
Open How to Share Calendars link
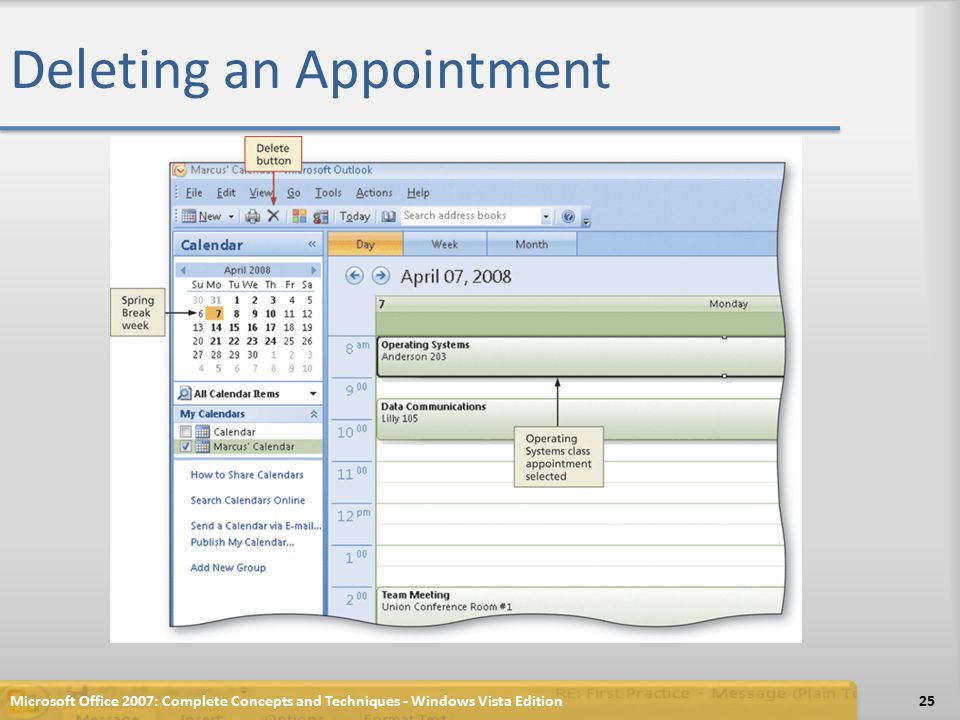[247, 474]
